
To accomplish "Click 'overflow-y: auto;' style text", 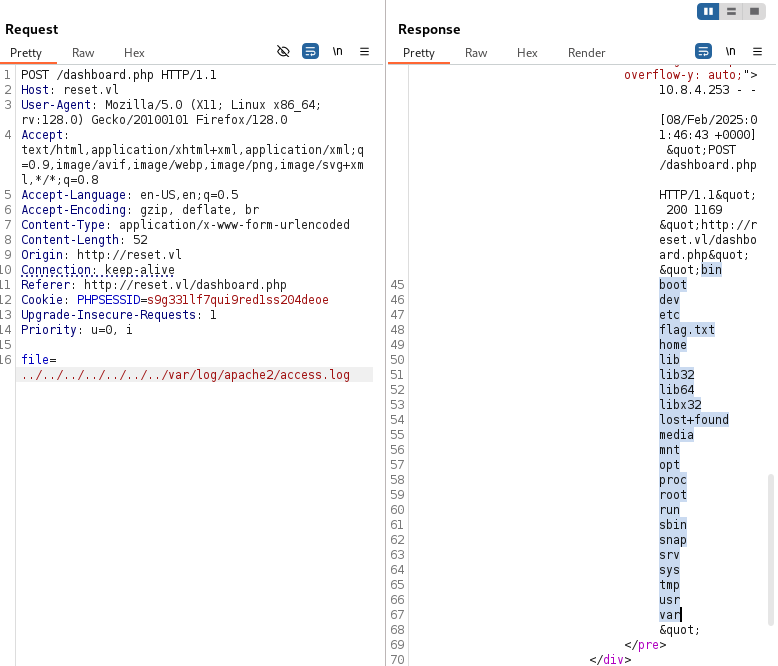I will click(x=683, y=75).
